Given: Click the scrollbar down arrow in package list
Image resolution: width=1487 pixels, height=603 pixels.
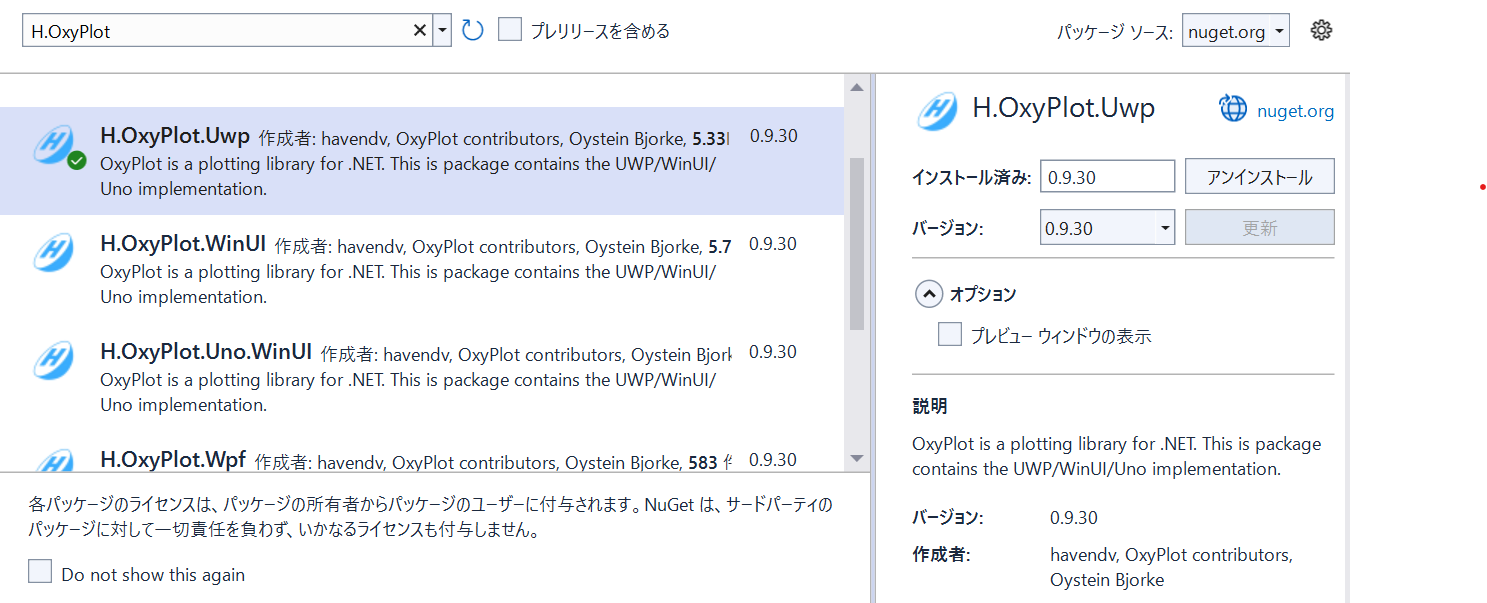Looking at the screenshot, I should click(x=858, y=459).
